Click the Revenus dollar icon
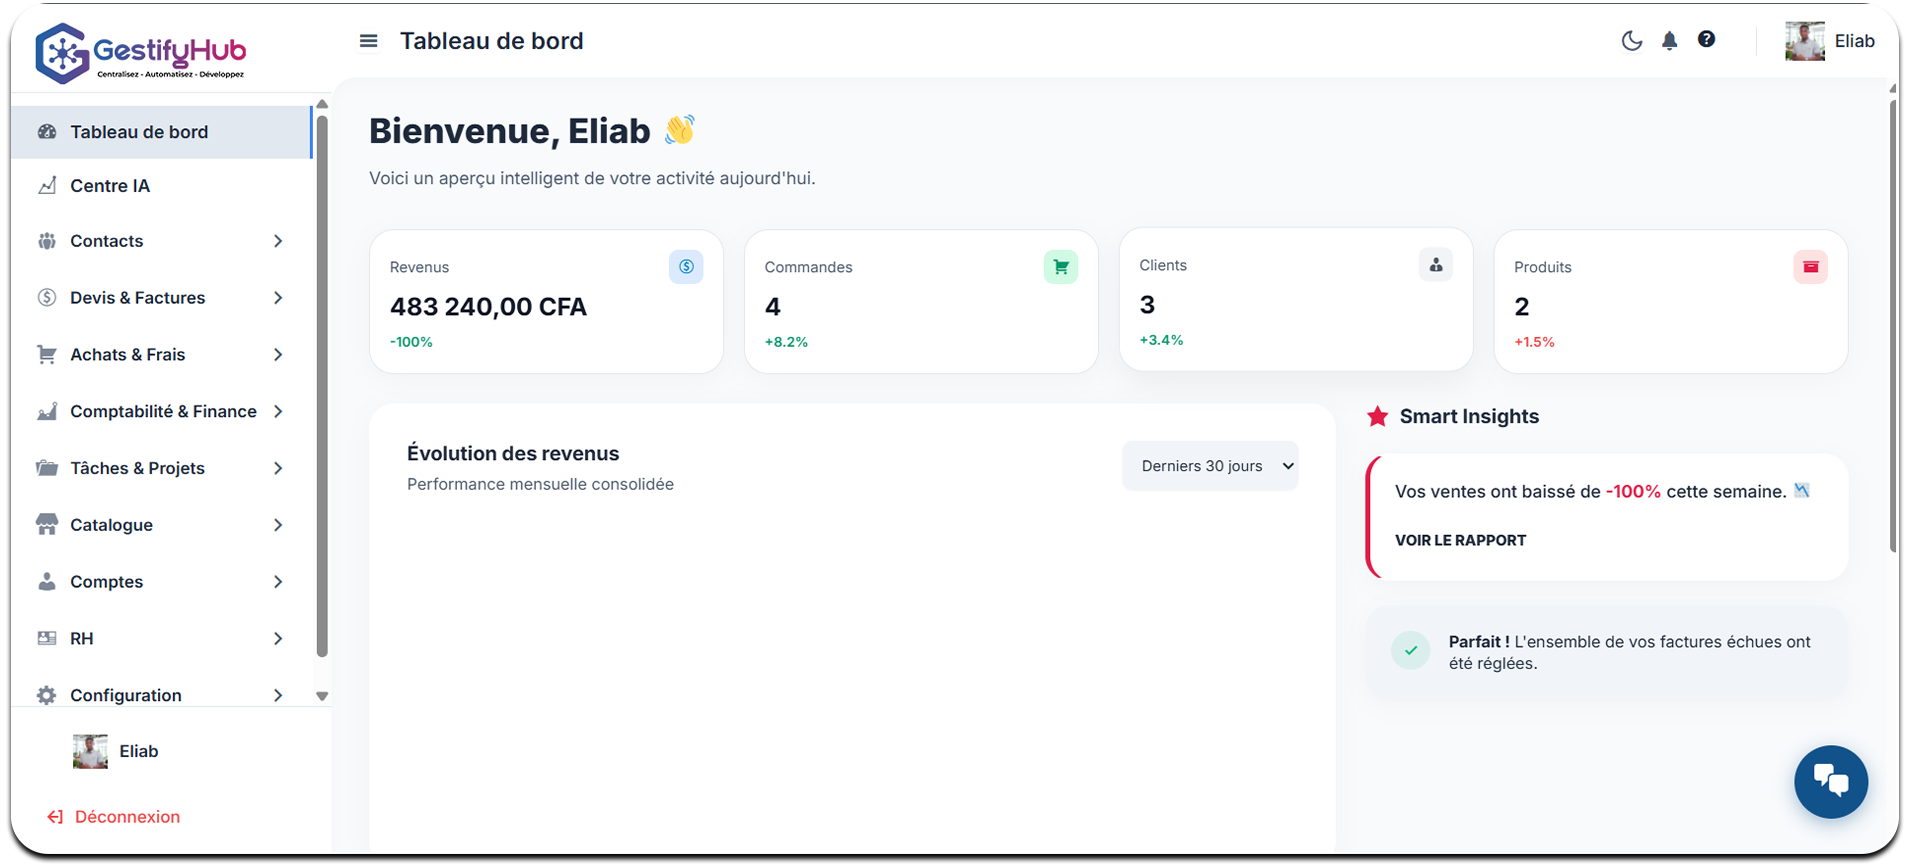Viewport: 1911px width, 867px height. [x=686, y=267]
